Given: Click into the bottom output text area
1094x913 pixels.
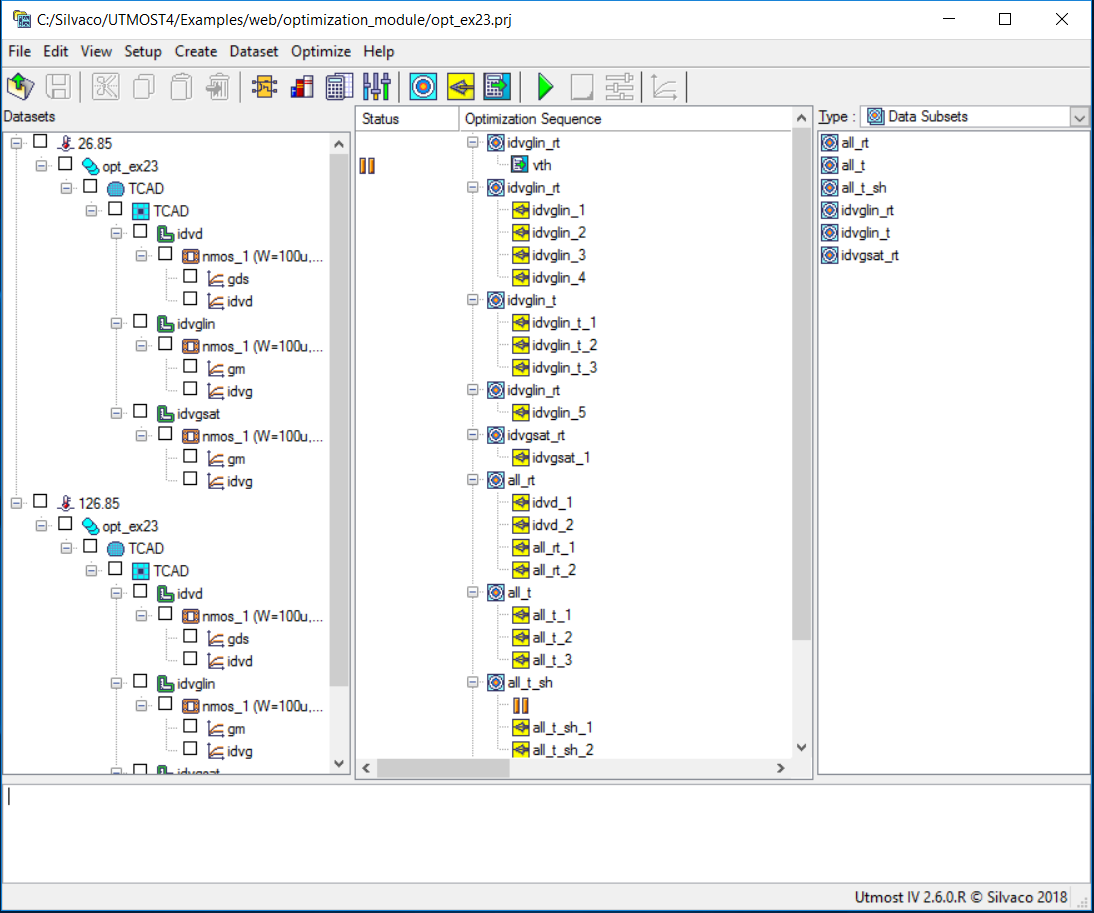Looking at the screenshot, I should coord(546,833).
